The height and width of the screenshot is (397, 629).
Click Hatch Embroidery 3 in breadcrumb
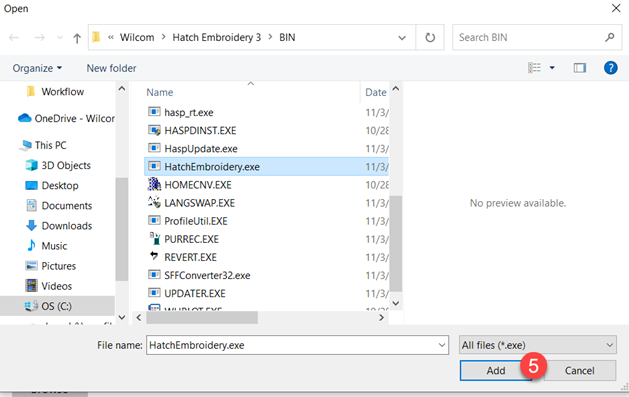click(217, 37)
